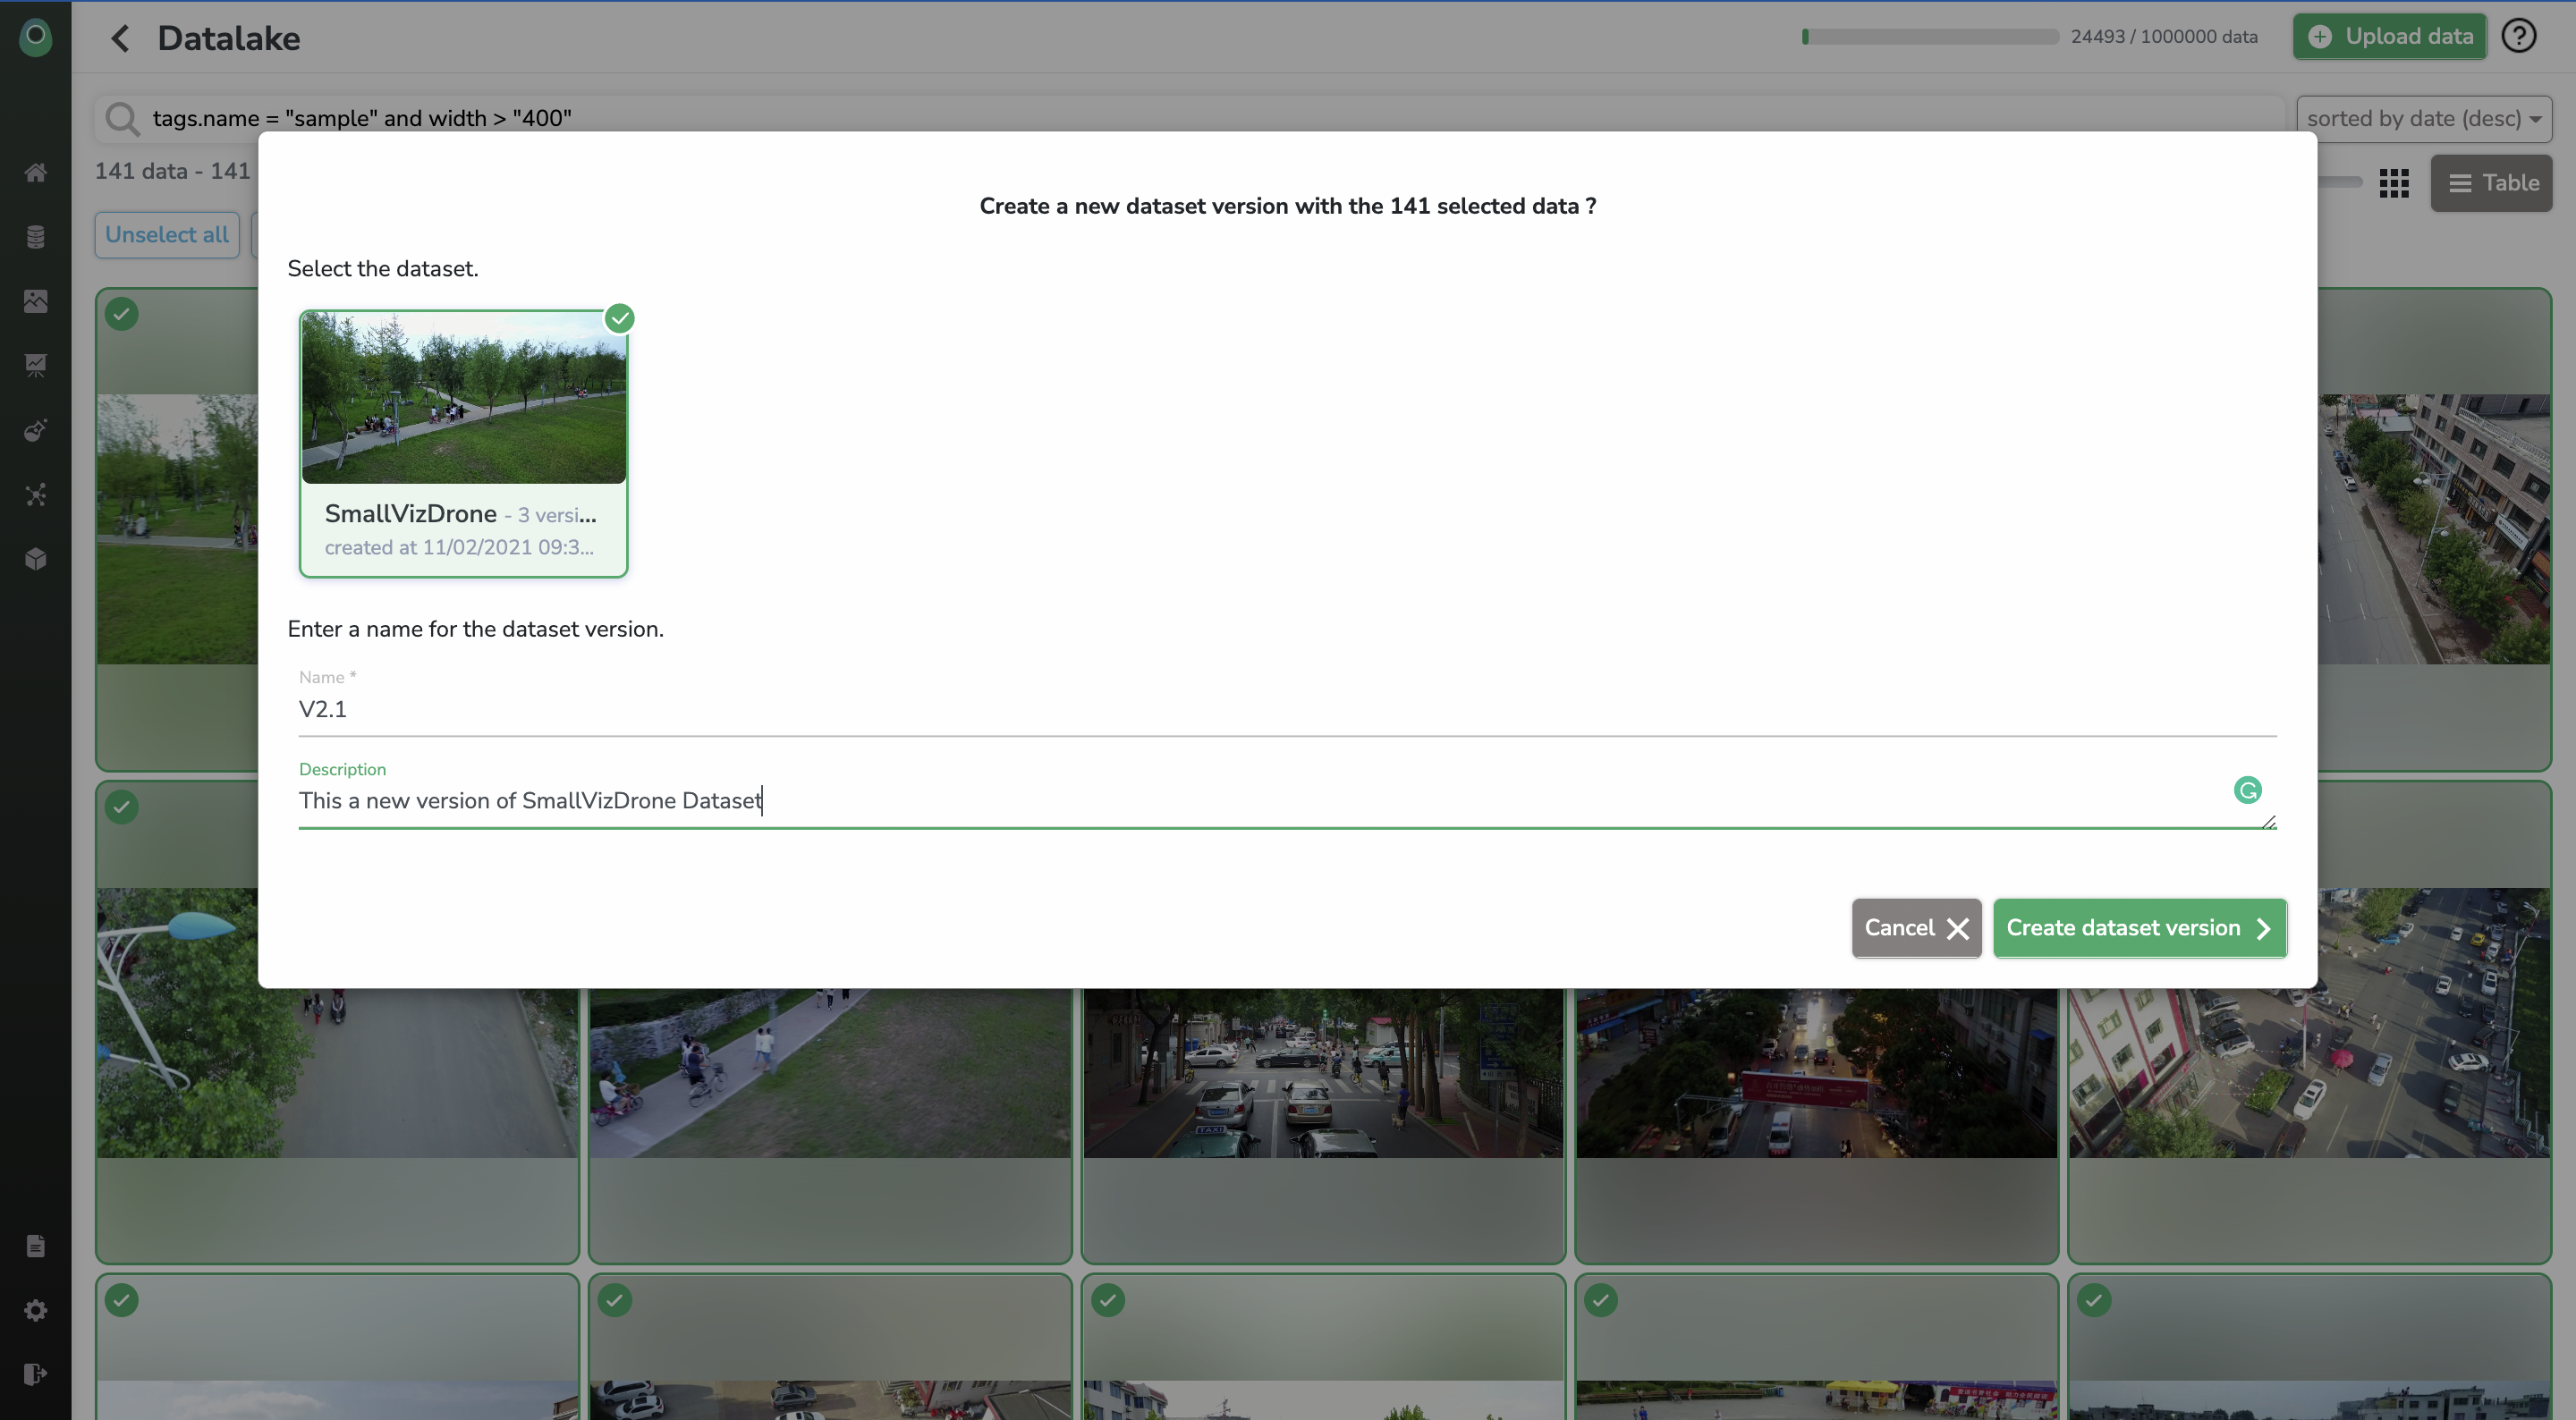This screenshot has height=1420, width=2576.
Task: Click the cube icon in the sidebar
Action: coord(36,559)
